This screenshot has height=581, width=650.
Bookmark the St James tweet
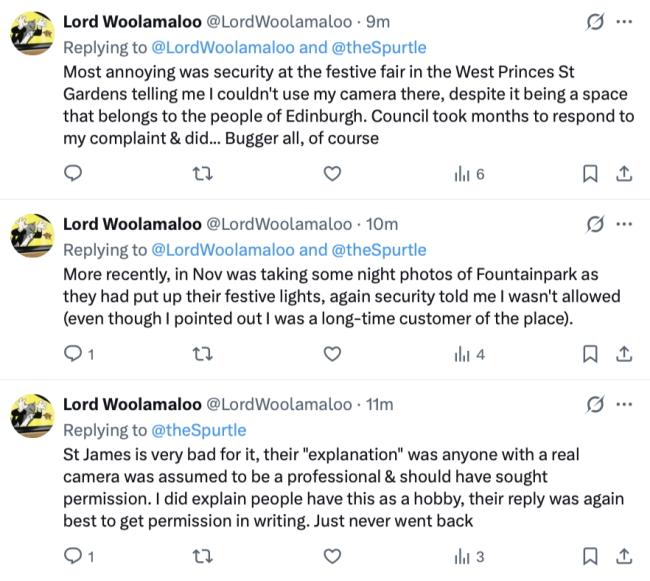point(590,556)
